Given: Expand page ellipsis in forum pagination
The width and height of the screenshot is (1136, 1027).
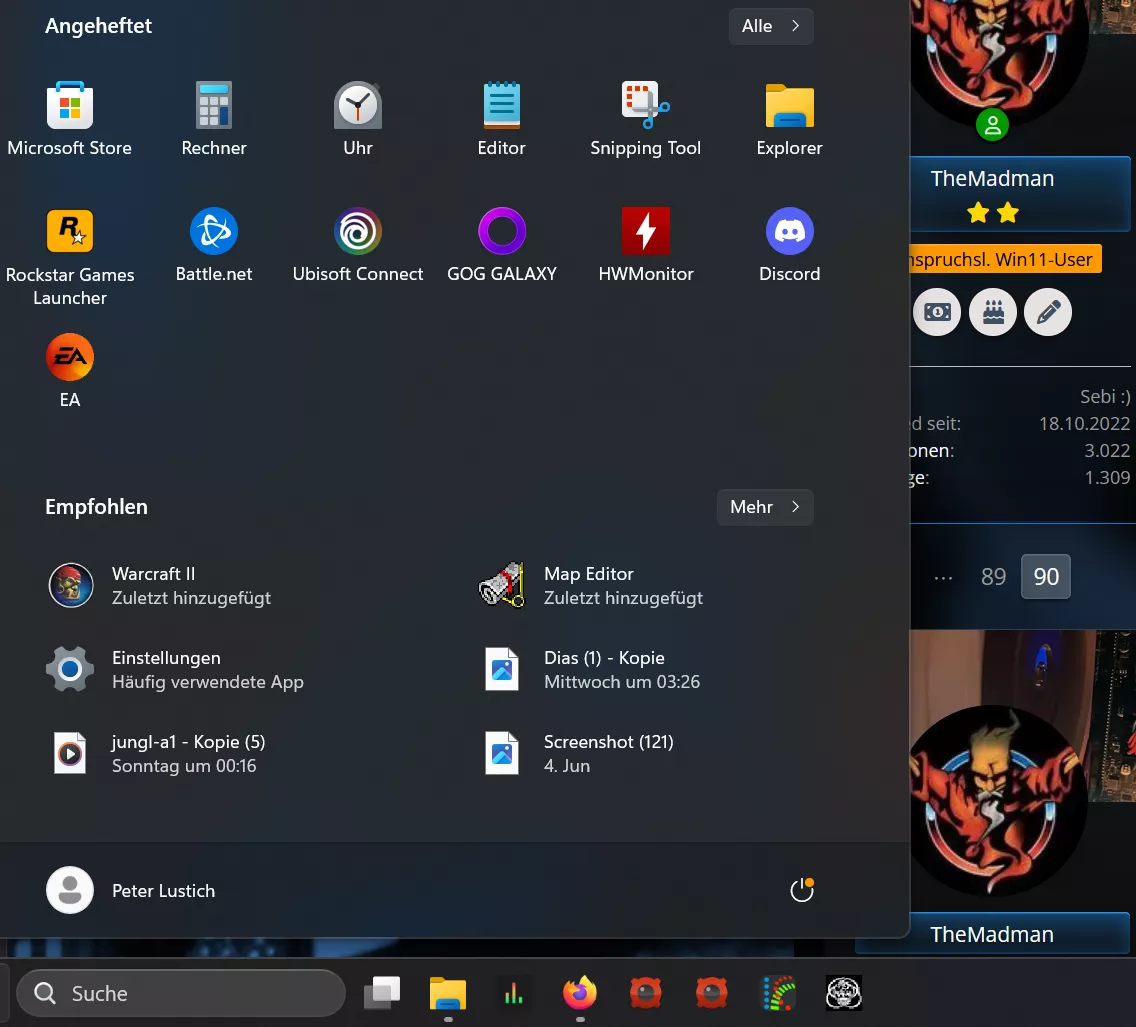Looking at the screenshot, I should [x=943, y=577].
